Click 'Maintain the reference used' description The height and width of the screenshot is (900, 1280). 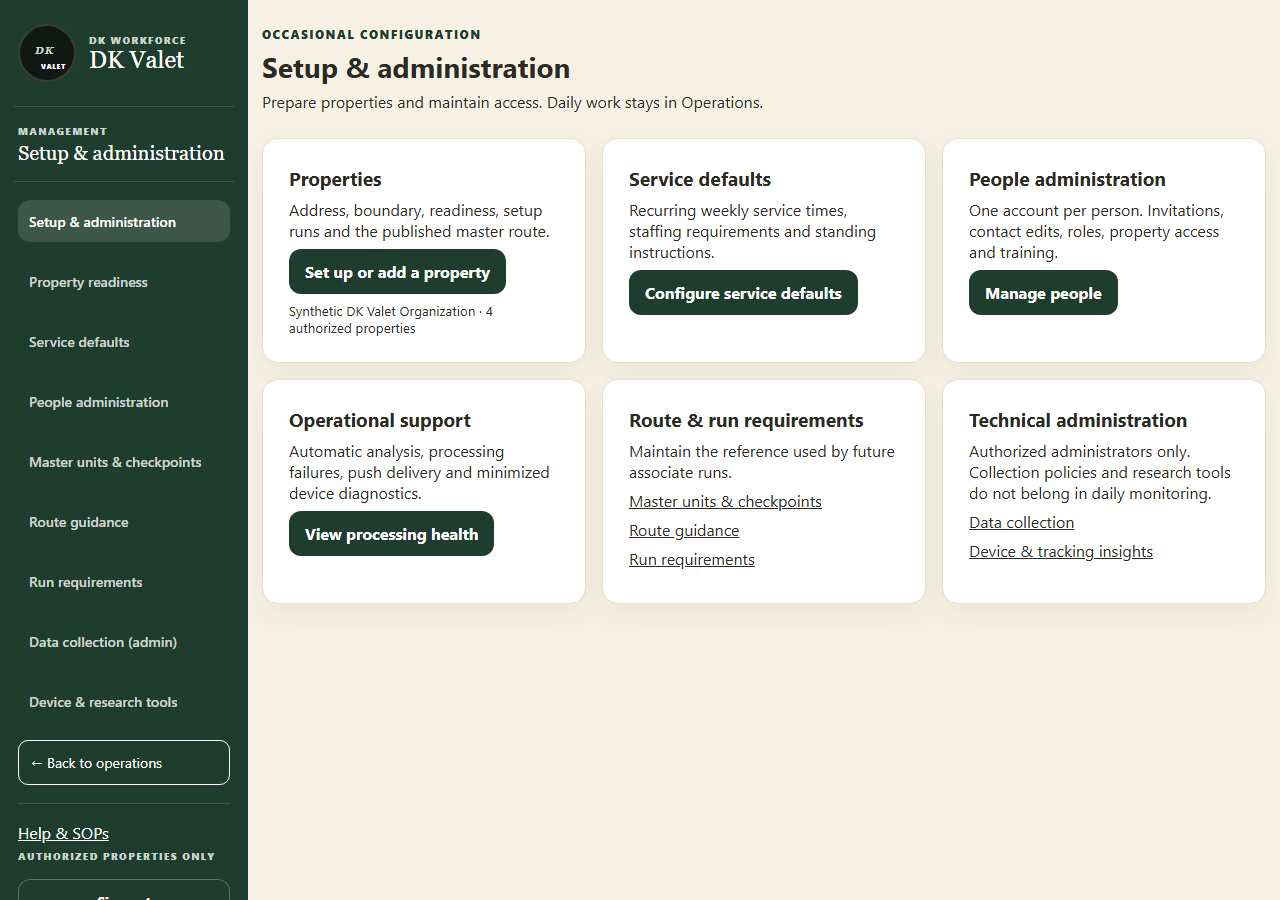point(762,462)
